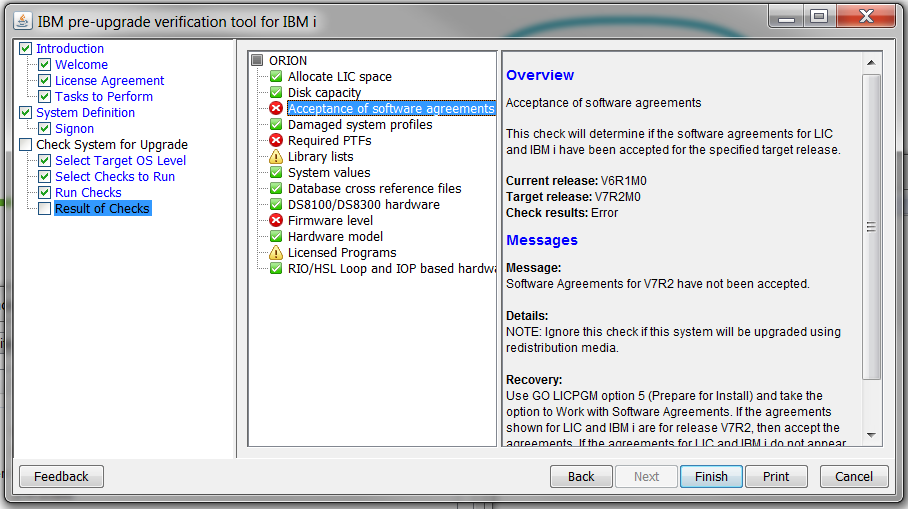Click the Cancel button
Viewport: 908px width, 509px height.
pyautogui.click(x=854, y=477)
